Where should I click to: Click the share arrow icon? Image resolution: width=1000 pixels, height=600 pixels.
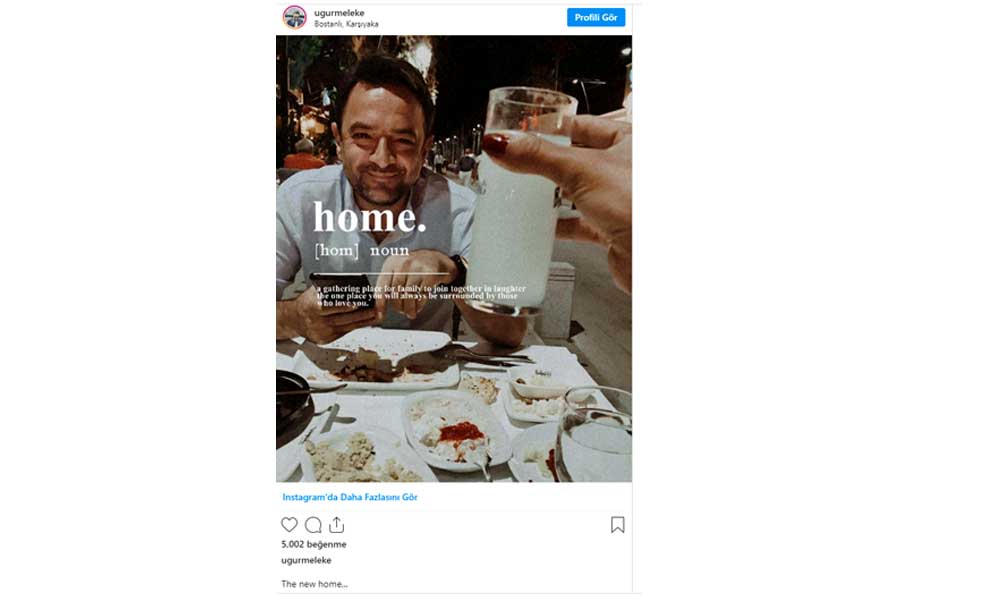coord(336,525)
